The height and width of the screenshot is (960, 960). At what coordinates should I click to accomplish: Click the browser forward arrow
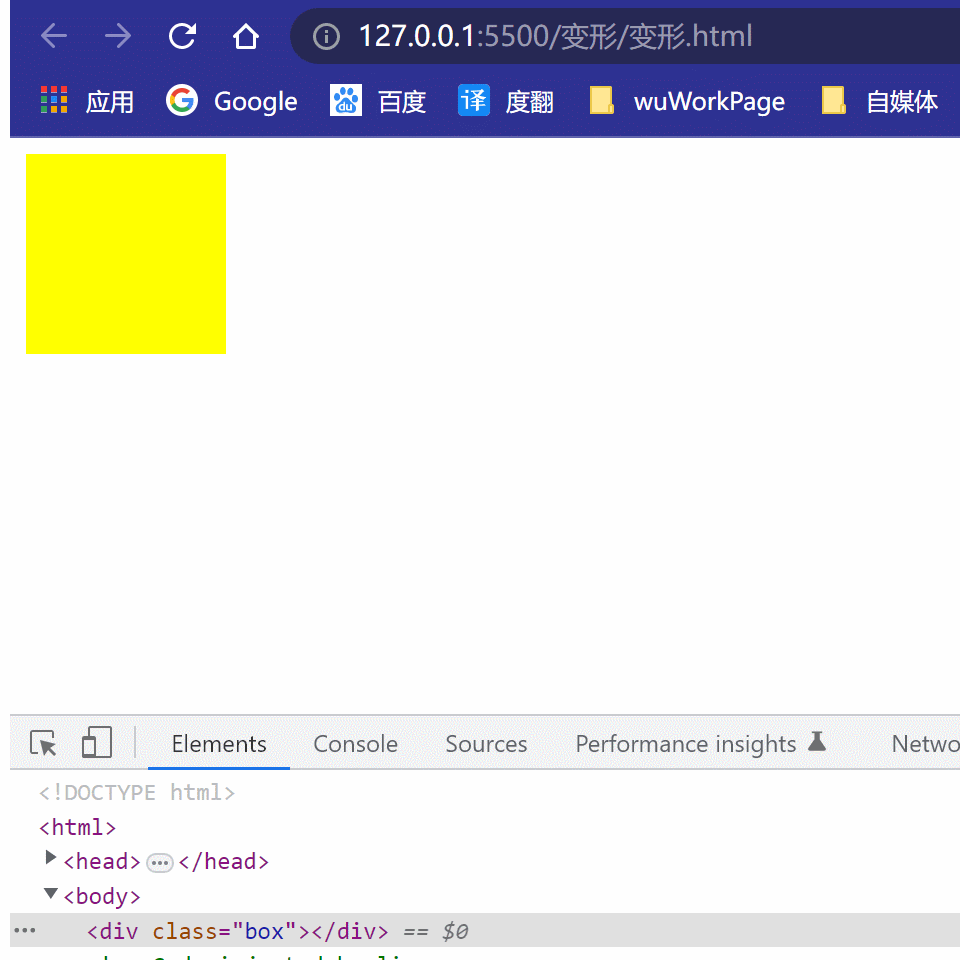coord(118,37)
